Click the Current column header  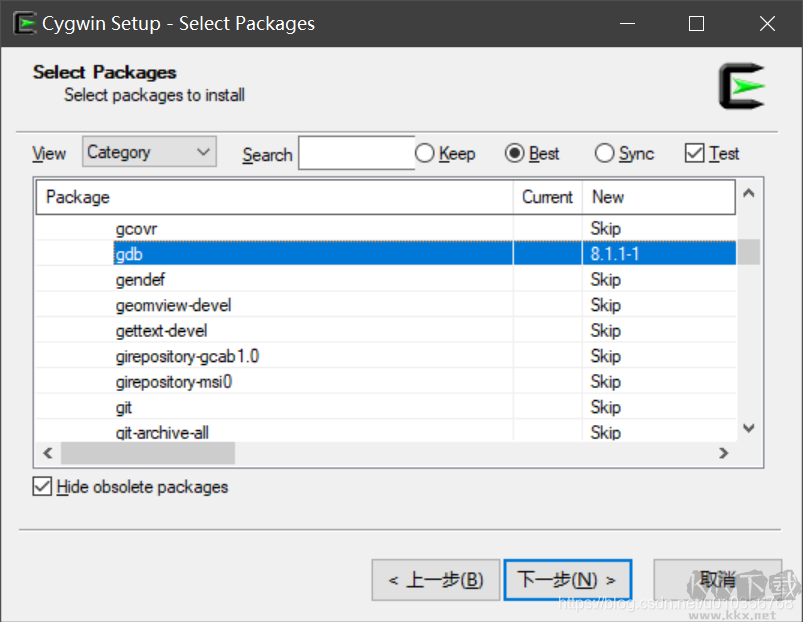click(x=547, y=197)
